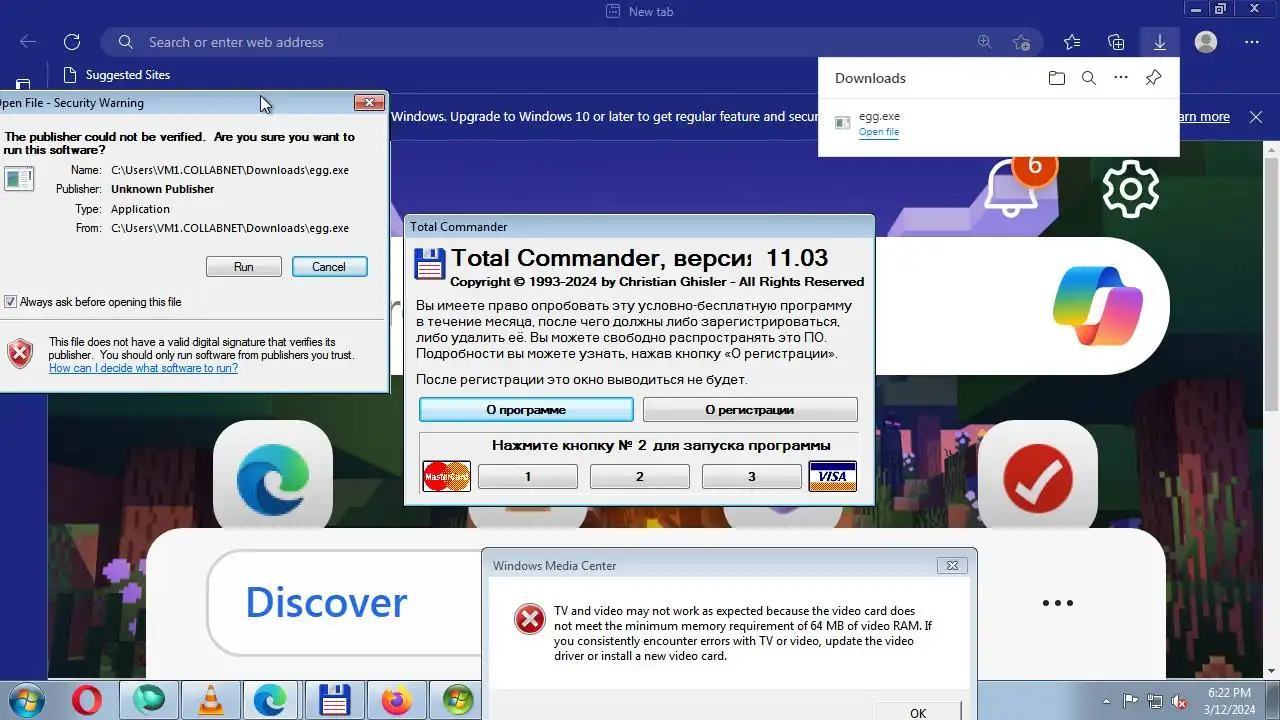Click button 3 in Total Commander
This screenshot has height=720, width=1280.
[752, 477]
